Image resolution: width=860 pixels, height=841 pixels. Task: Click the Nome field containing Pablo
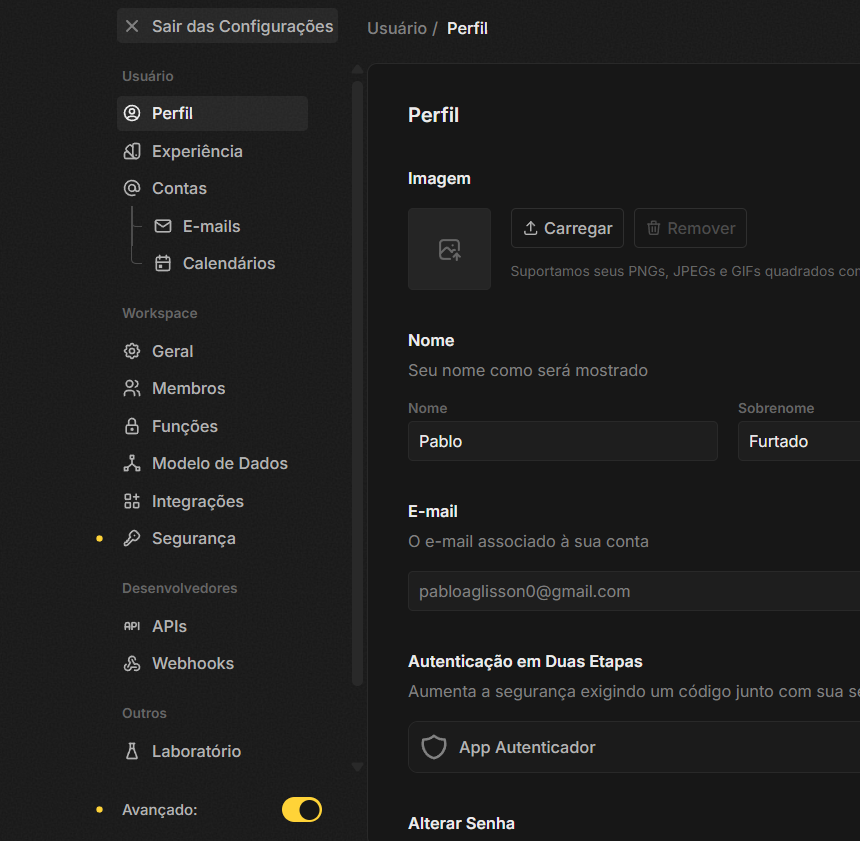[562, 441]
